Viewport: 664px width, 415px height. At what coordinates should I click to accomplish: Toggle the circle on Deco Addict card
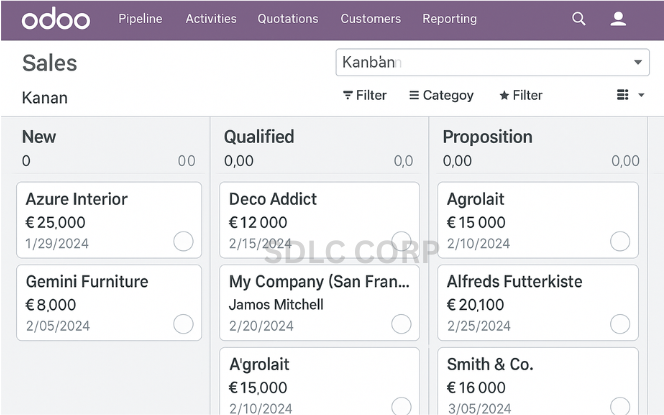(401, 241)
